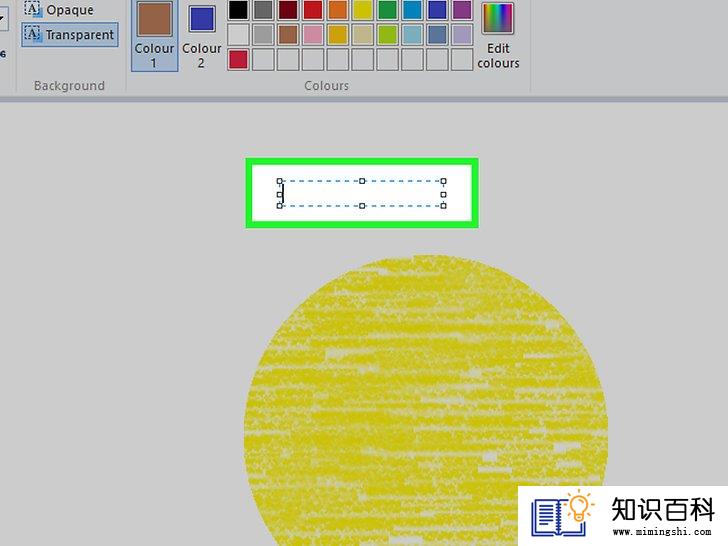
Task: Pick the purple colour swatch
Action: click(462, 9)
